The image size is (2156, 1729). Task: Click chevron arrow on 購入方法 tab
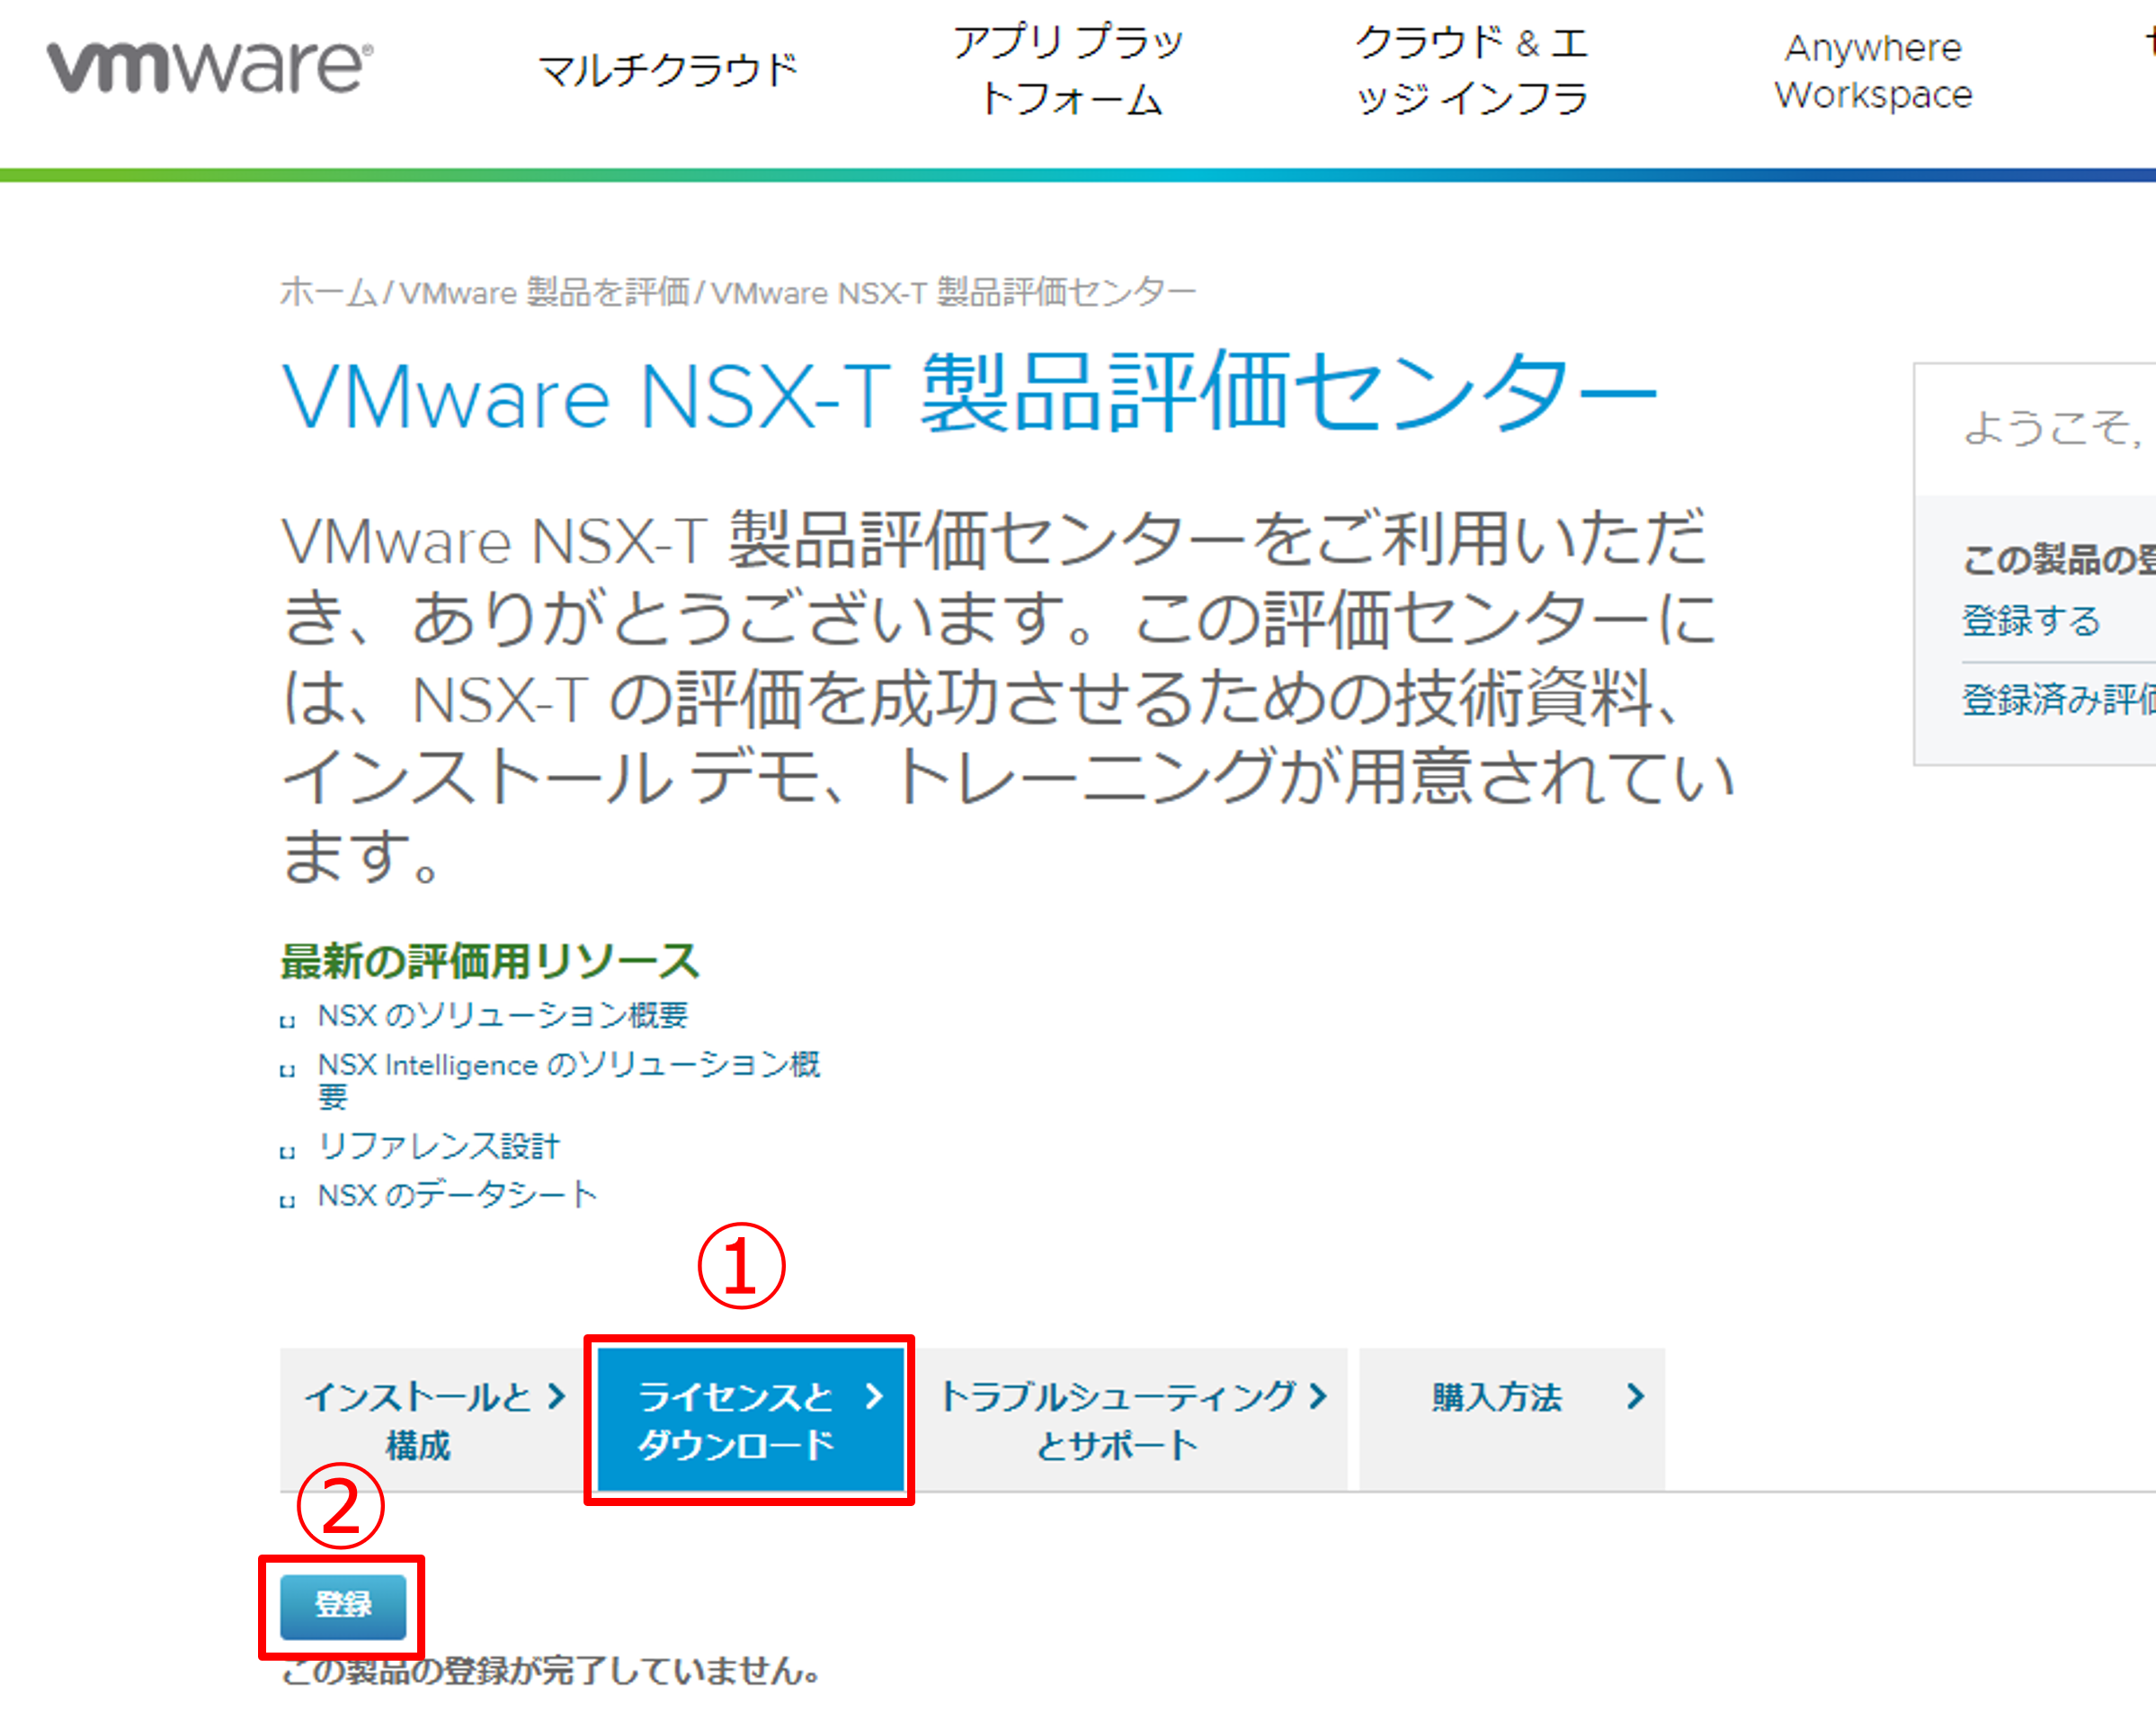click(x=1635, y=1396)
